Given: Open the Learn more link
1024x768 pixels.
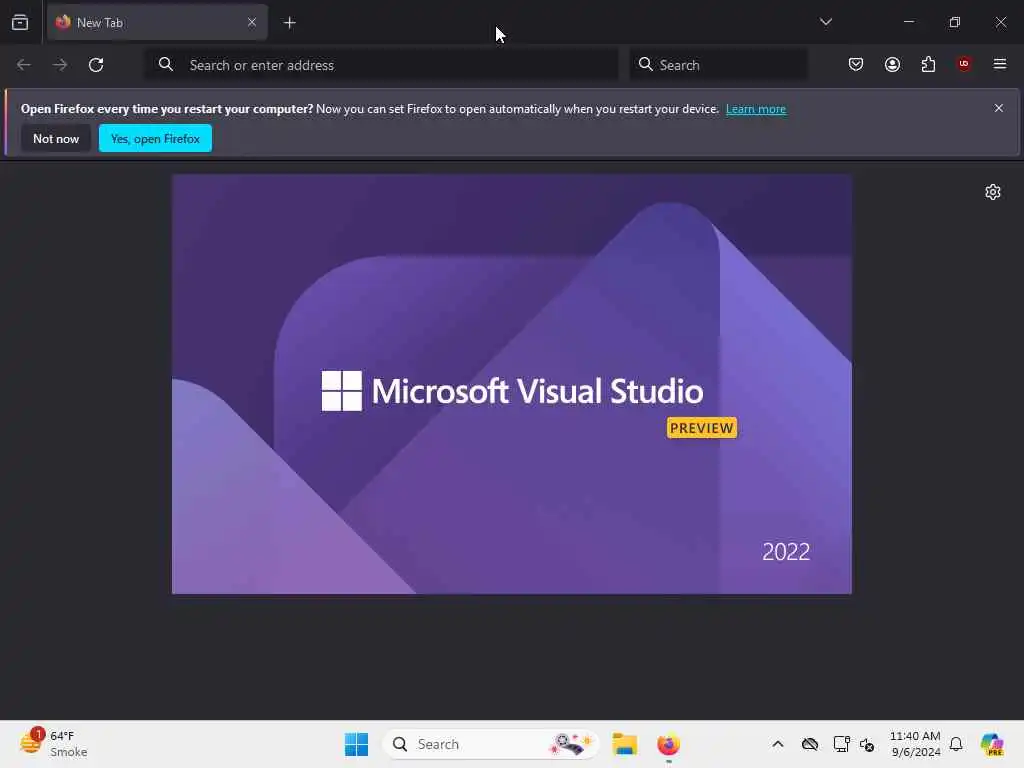Looking at the screenshot, I should tap(756, 109).
